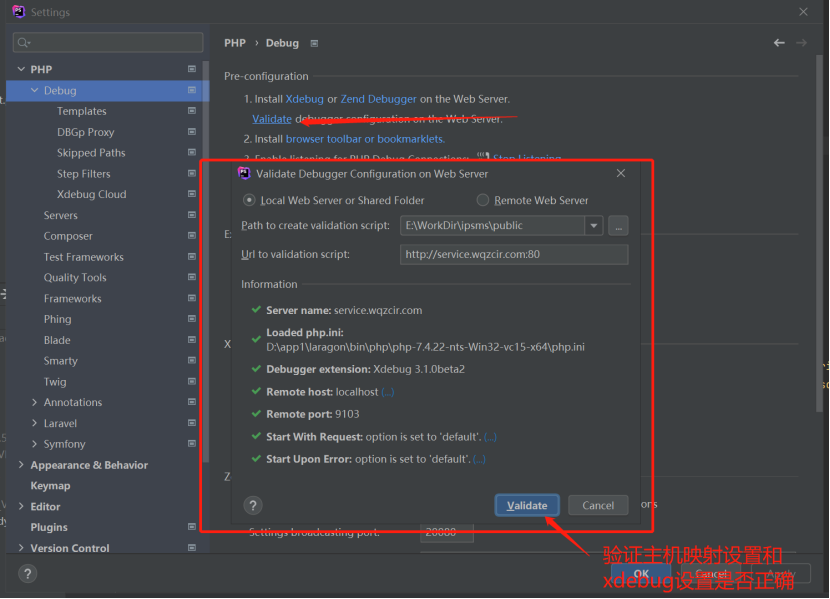The width and height of the screenshot is (830, 599).
Task: Open browser toolbar or bookmarklets link
Action: coord(365,139)
